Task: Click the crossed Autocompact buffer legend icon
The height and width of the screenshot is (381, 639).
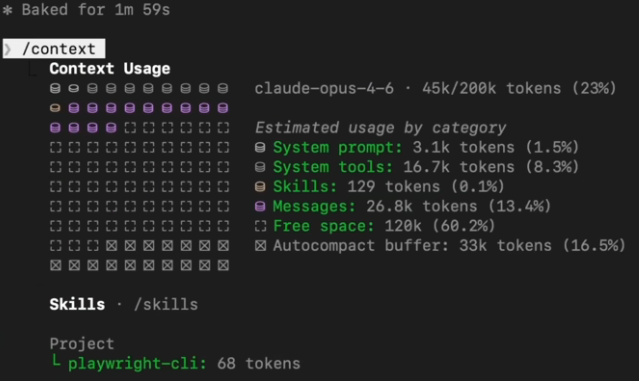Action: click(260, 246)
